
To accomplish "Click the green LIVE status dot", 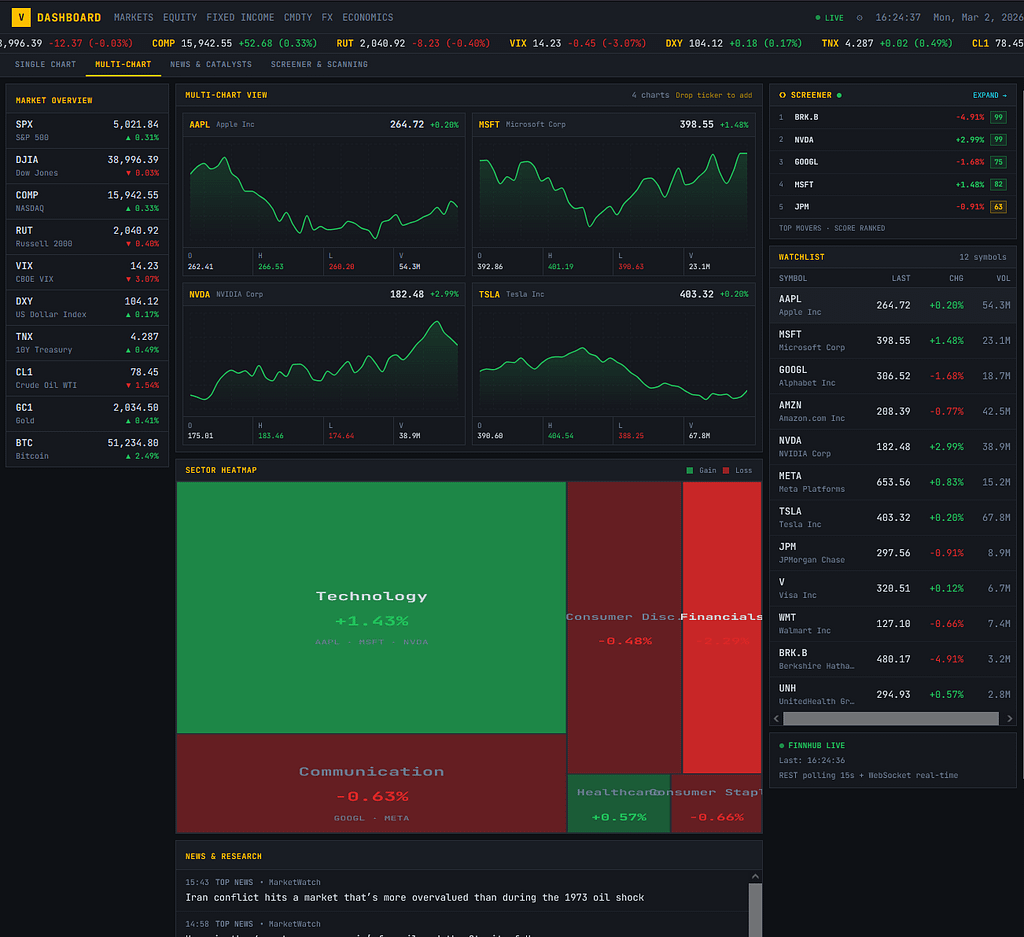I will tap(817, 18).
